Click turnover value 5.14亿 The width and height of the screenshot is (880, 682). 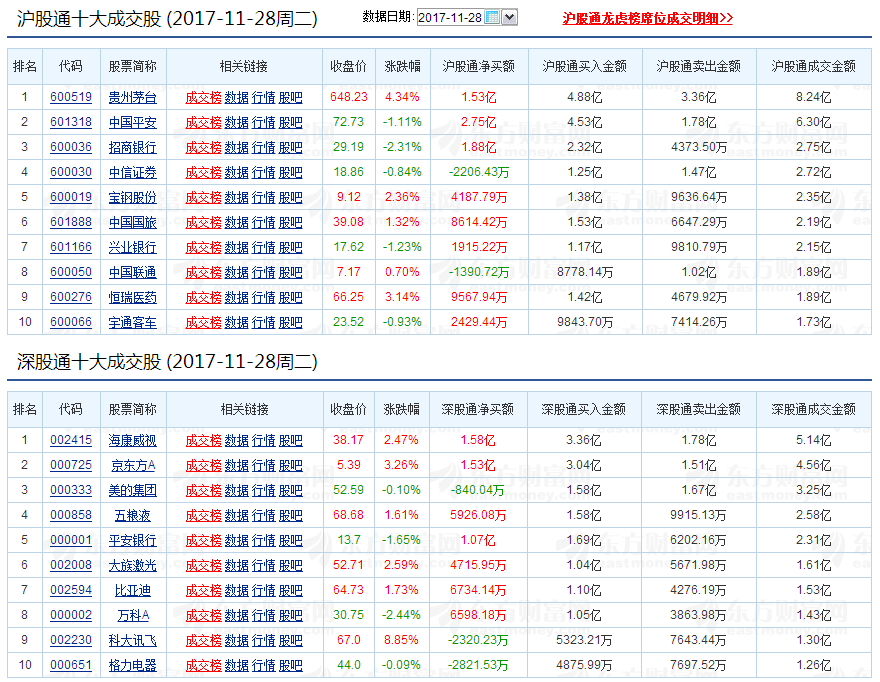pos(813,440)
